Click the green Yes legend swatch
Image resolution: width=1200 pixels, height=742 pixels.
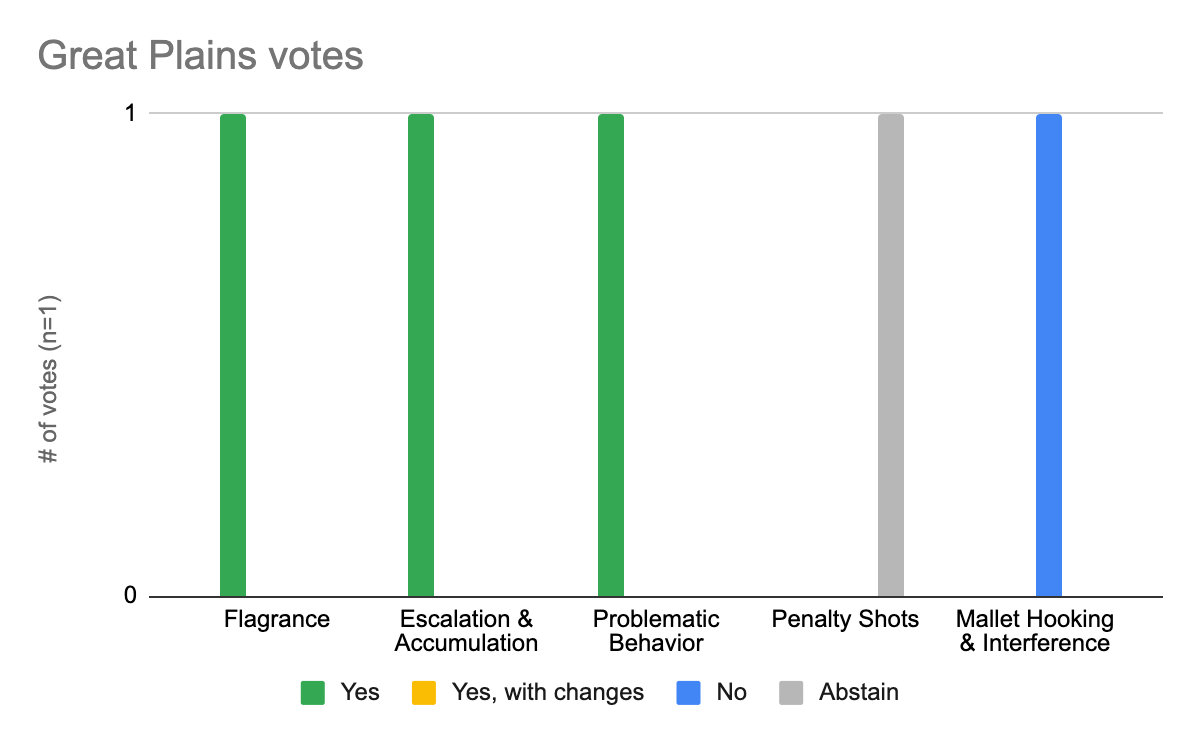click(314, 693)
